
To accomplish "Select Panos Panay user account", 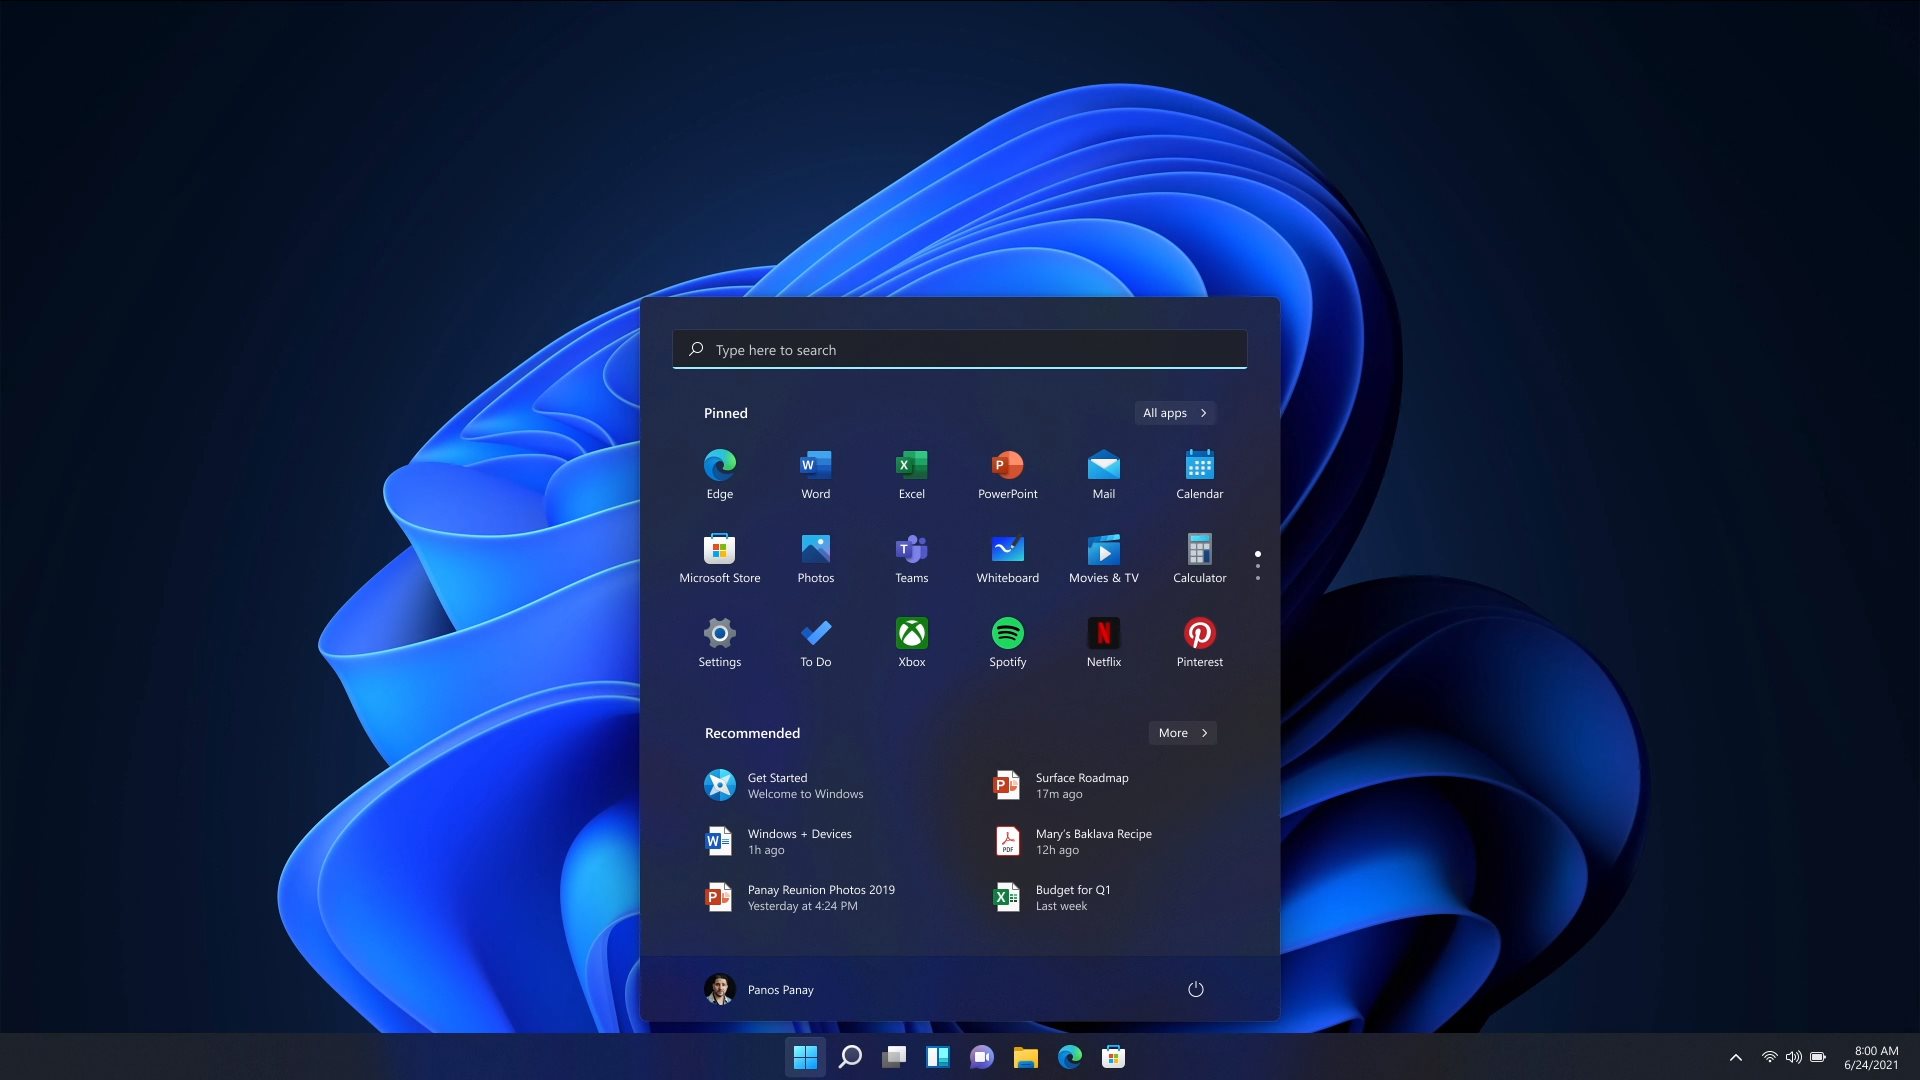I will pos(760,988).
